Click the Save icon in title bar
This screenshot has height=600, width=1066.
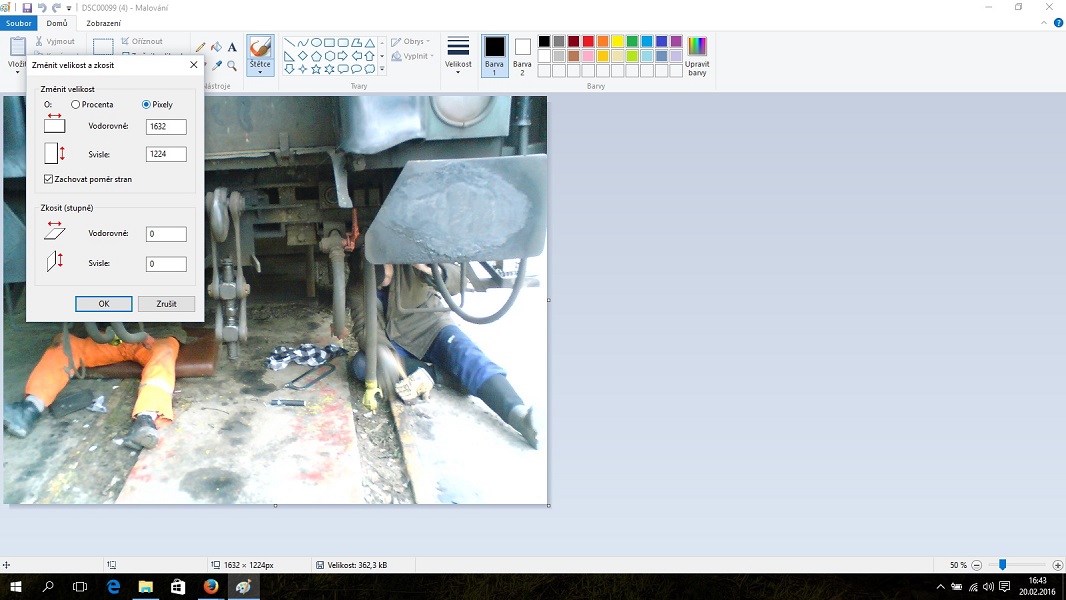point(27,7)
